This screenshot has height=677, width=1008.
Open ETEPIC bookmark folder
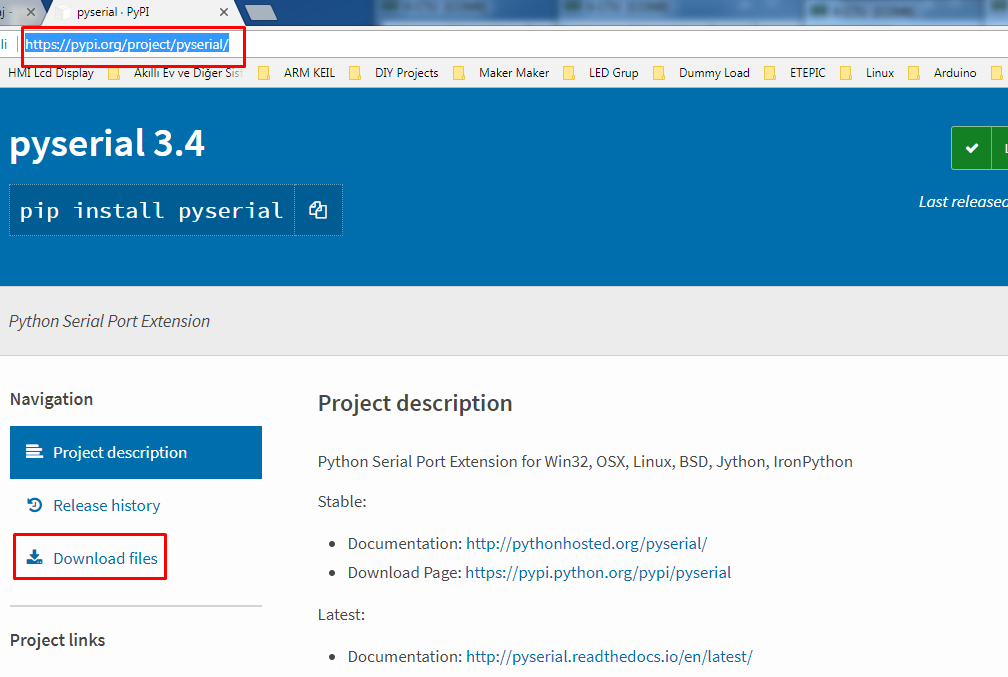(x=807, y=73)
